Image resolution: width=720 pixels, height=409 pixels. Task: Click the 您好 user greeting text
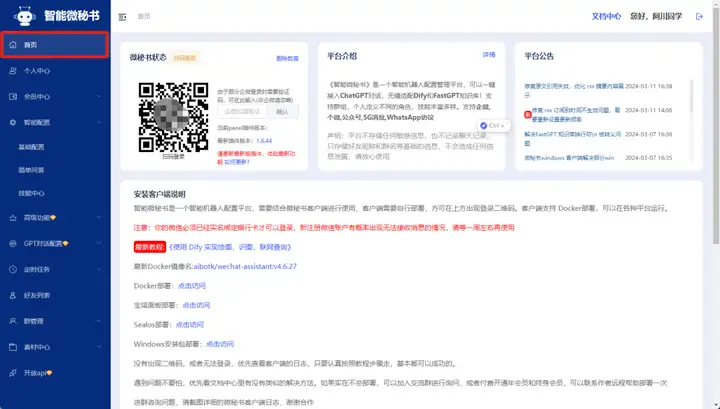(x=656, y=17)
